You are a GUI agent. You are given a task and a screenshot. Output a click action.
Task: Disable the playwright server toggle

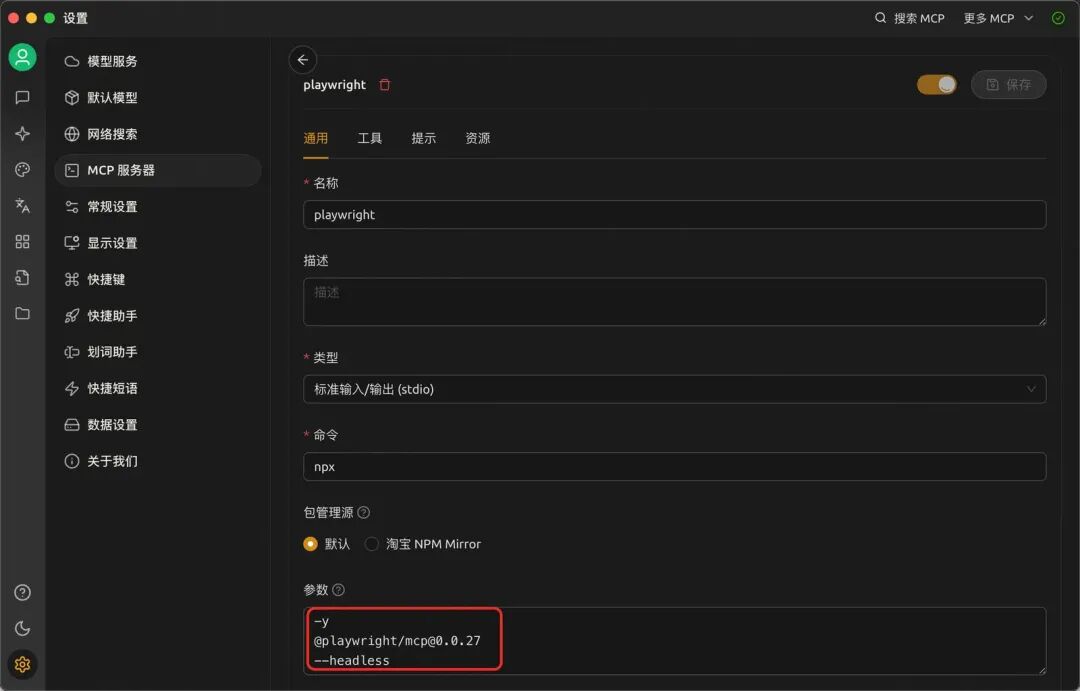pos(936,85)
